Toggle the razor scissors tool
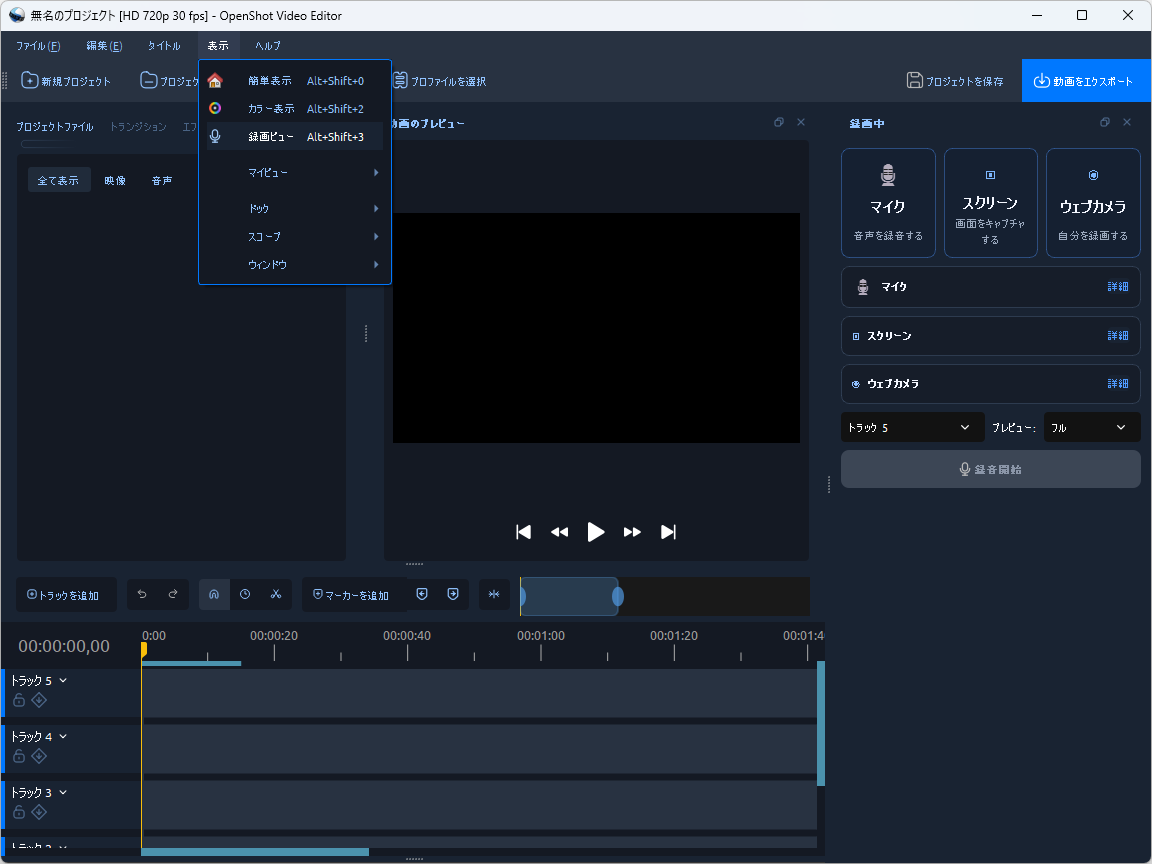 276,594
